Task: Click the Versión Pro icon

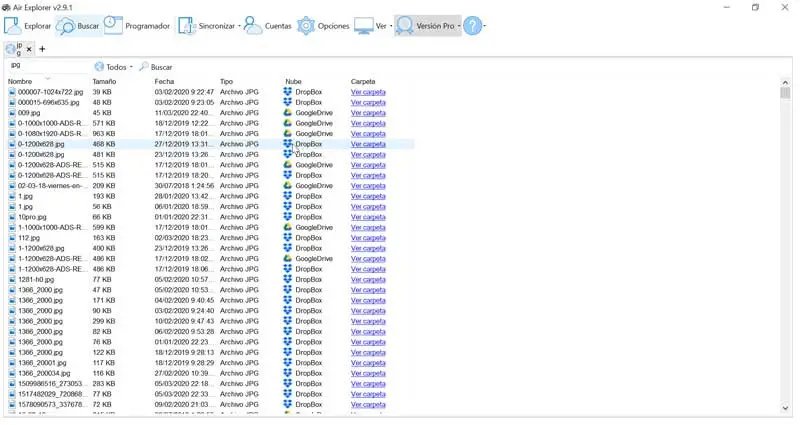Action: coord(405,26)
